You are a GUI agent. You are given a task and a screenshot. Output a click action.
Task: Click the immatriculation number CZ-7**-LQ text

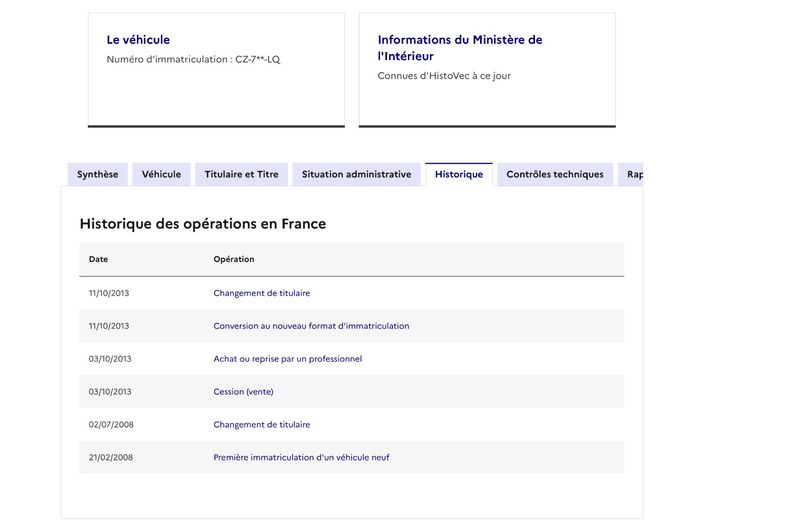[258, 59]
